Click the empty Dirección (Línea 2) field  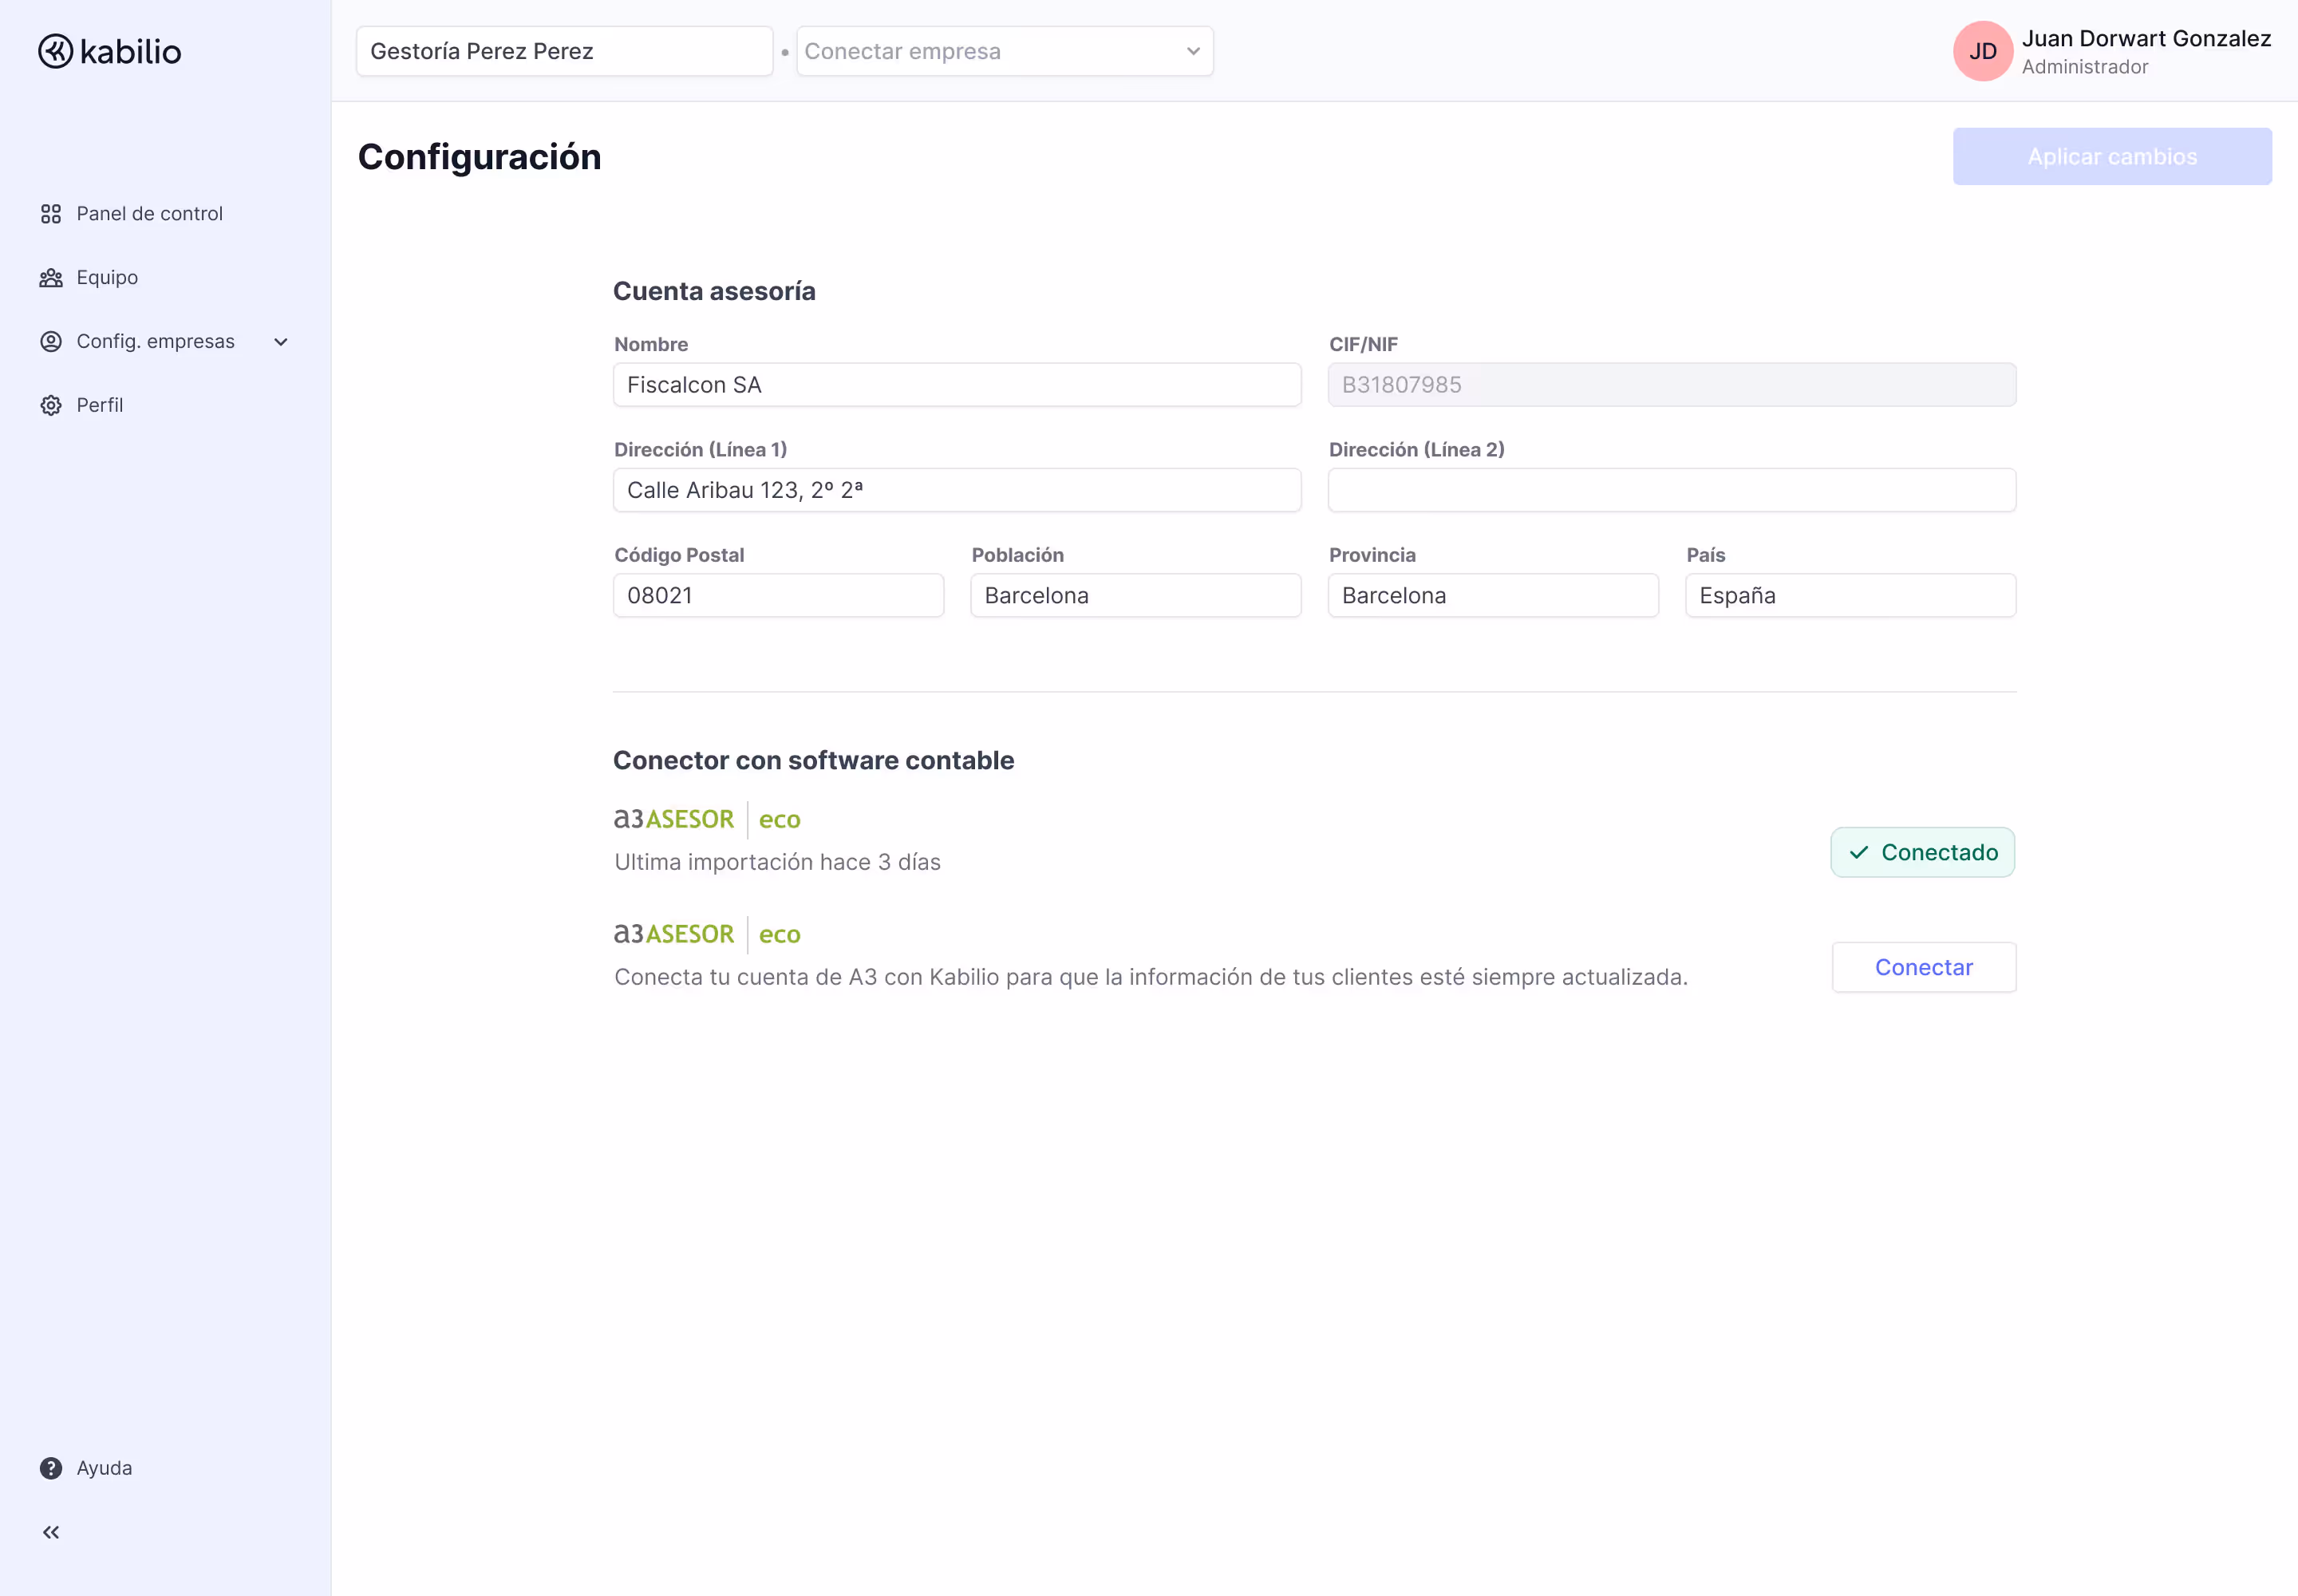point(1671,490)
